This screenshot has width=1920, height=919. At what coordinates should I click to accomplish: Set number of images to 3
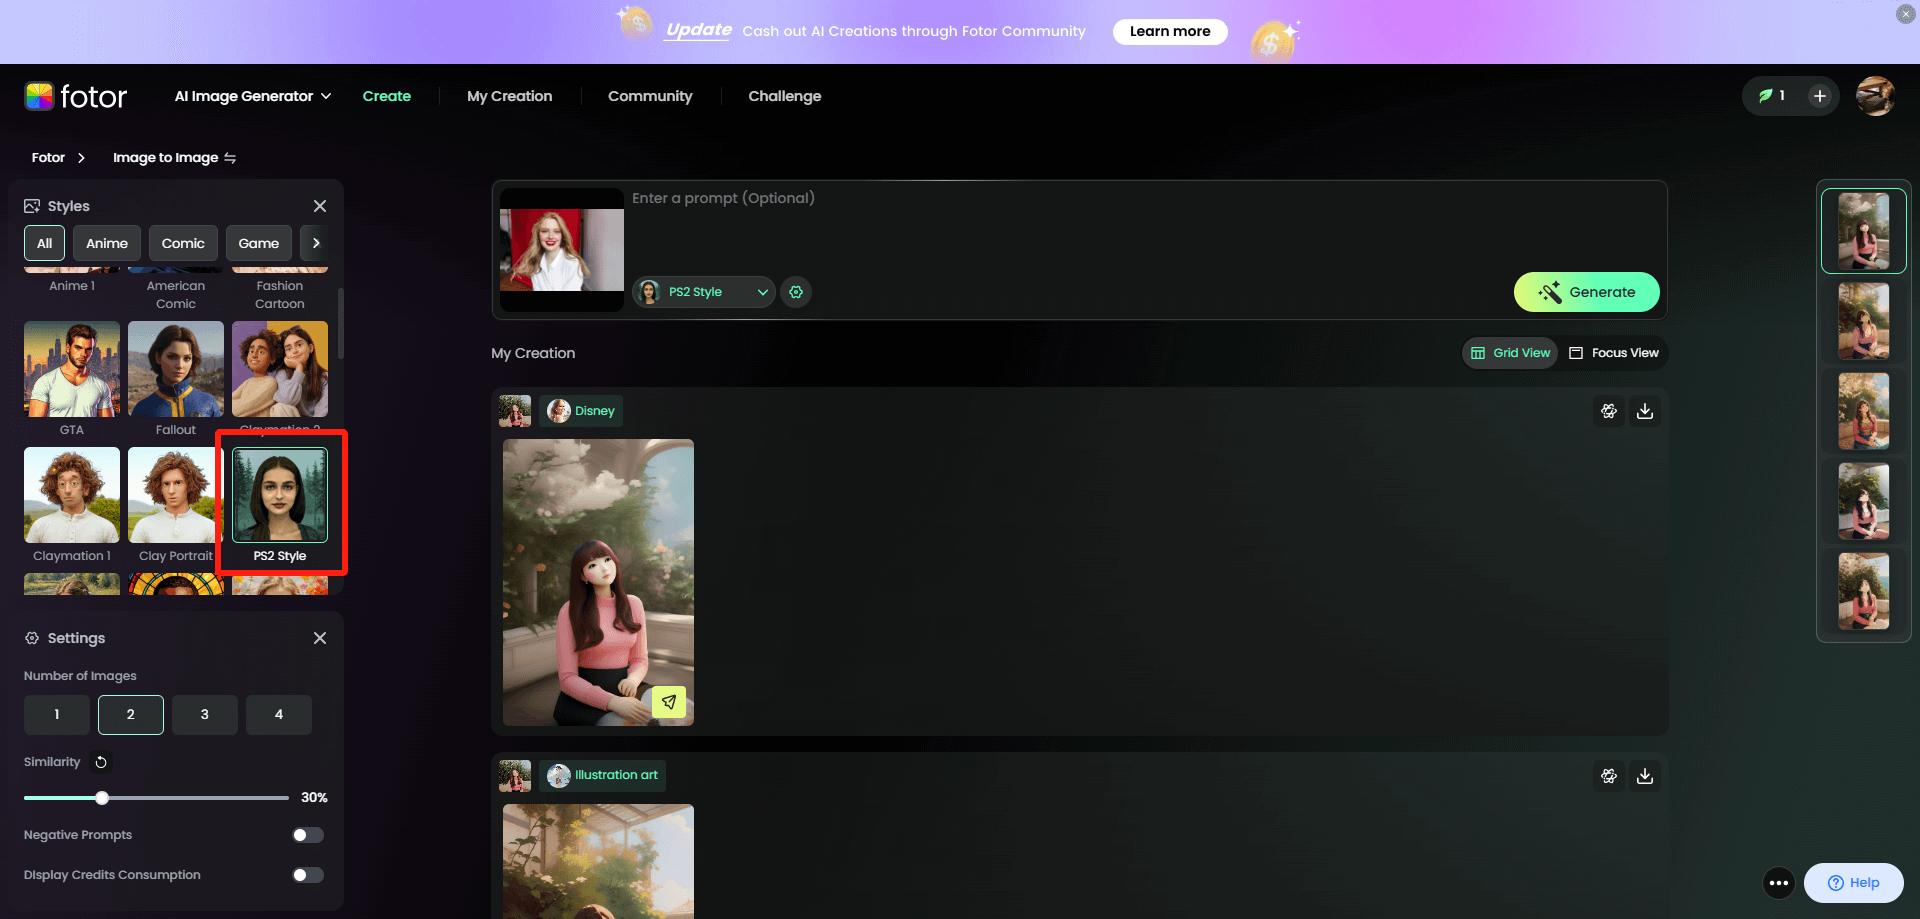click(x=204, y=715)
